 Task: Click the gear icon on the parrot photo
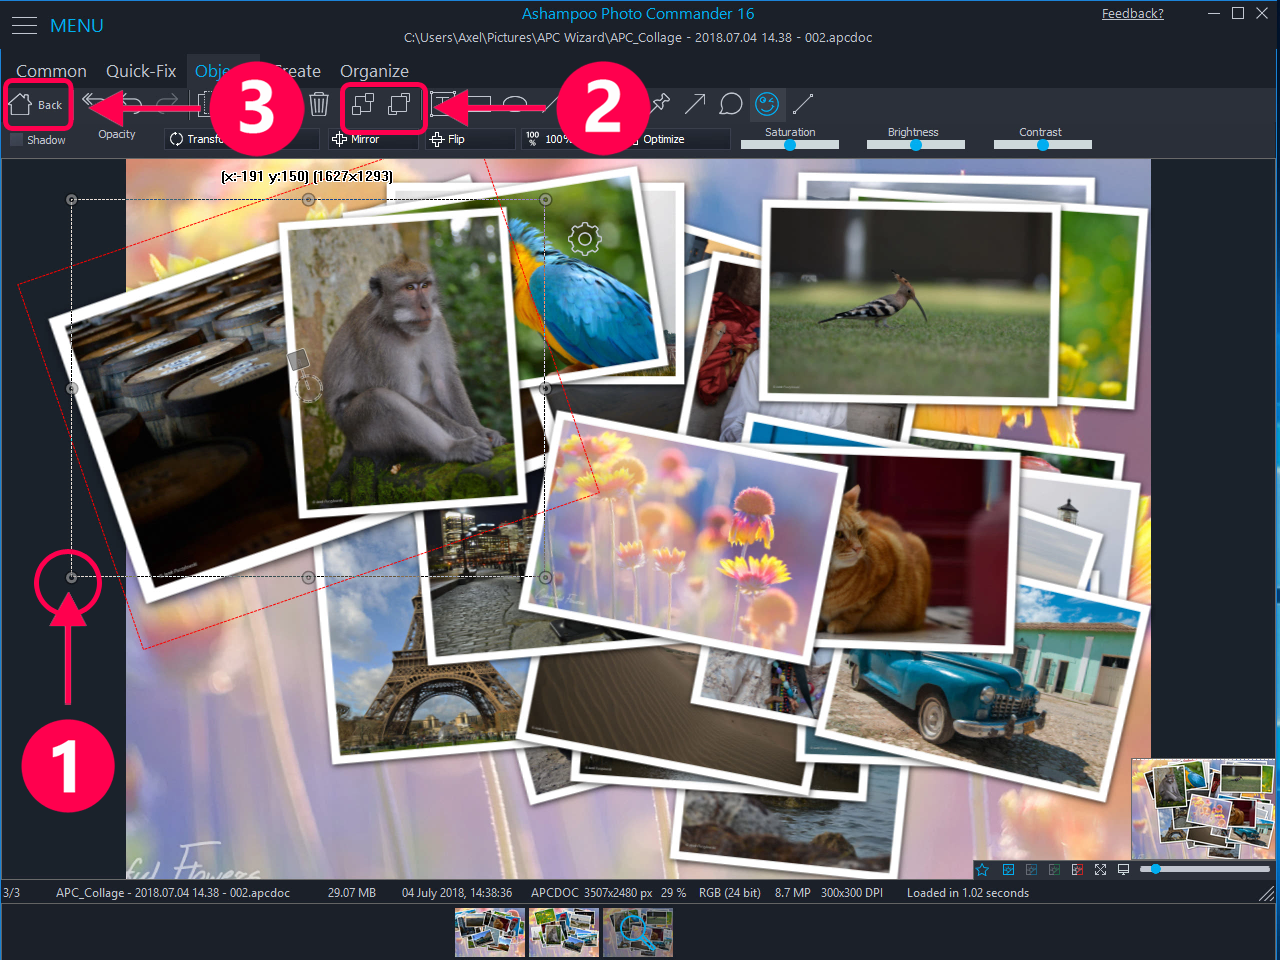click(x=585, y=238)
